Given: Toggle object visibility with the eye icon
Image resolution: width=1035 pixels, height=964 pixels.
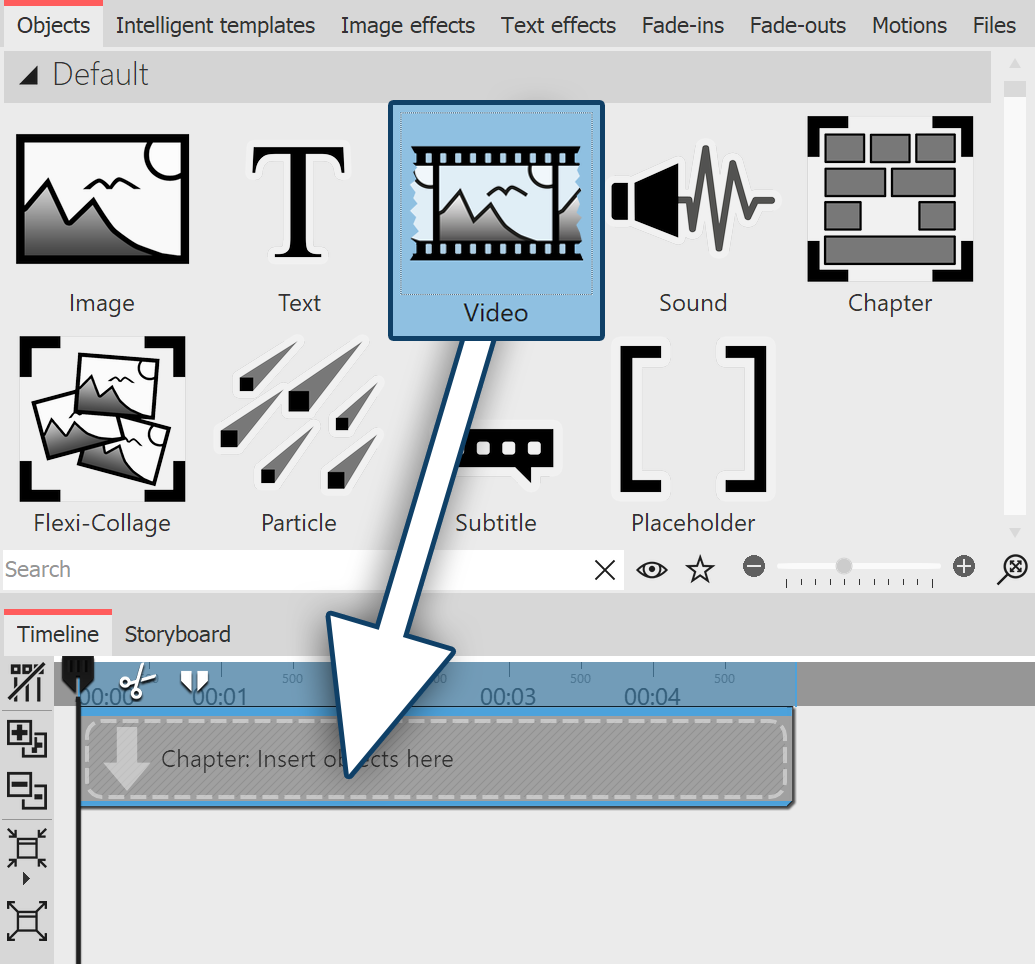Looking at the screenshot, I should [652, 569].
